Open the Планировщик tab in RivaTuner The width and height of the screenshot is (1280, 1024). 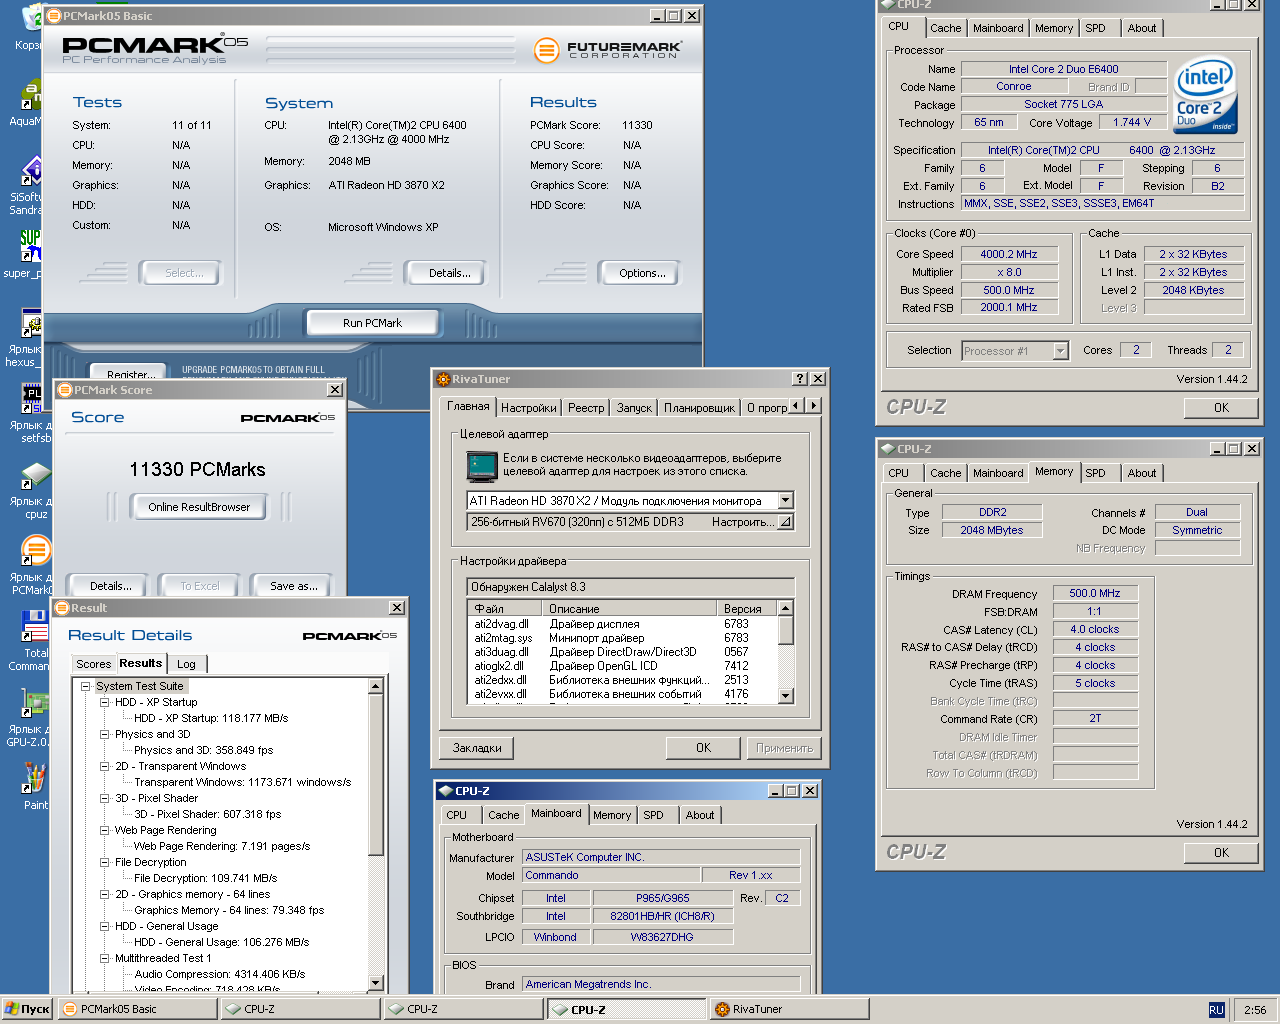(699, 408)
